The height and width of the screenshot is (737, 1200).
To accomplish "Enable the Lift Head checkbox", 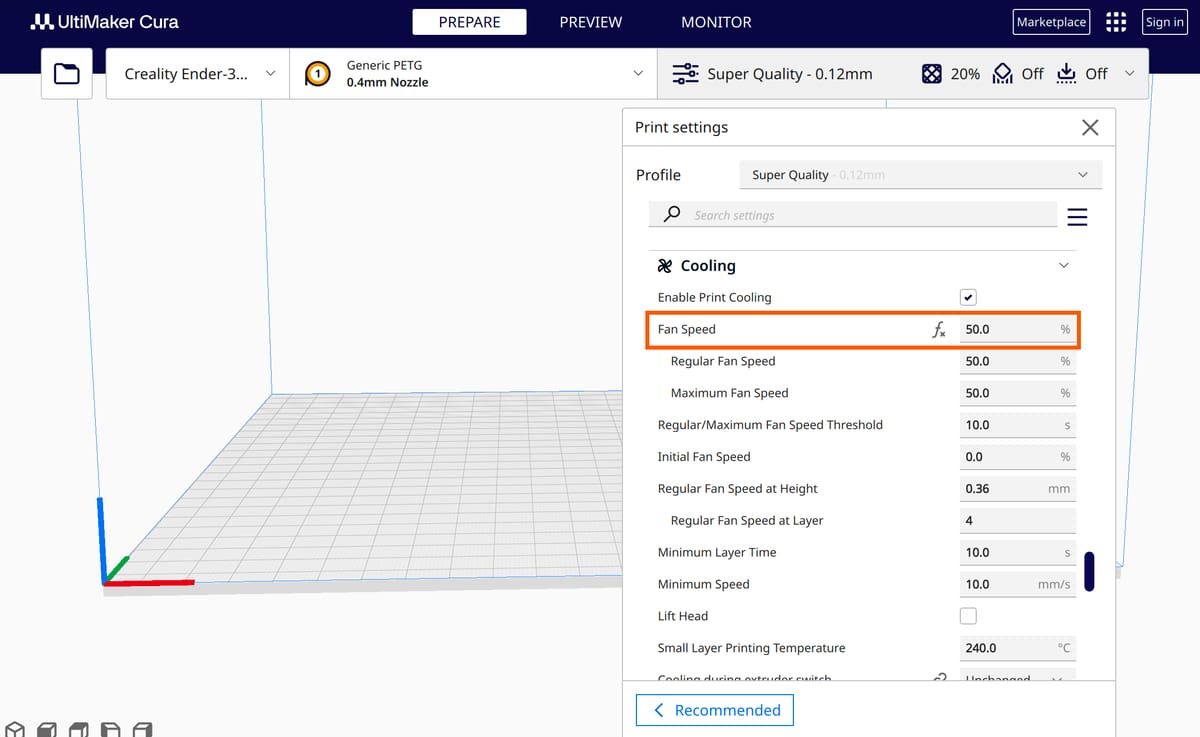I will click(x=968, y=616).
